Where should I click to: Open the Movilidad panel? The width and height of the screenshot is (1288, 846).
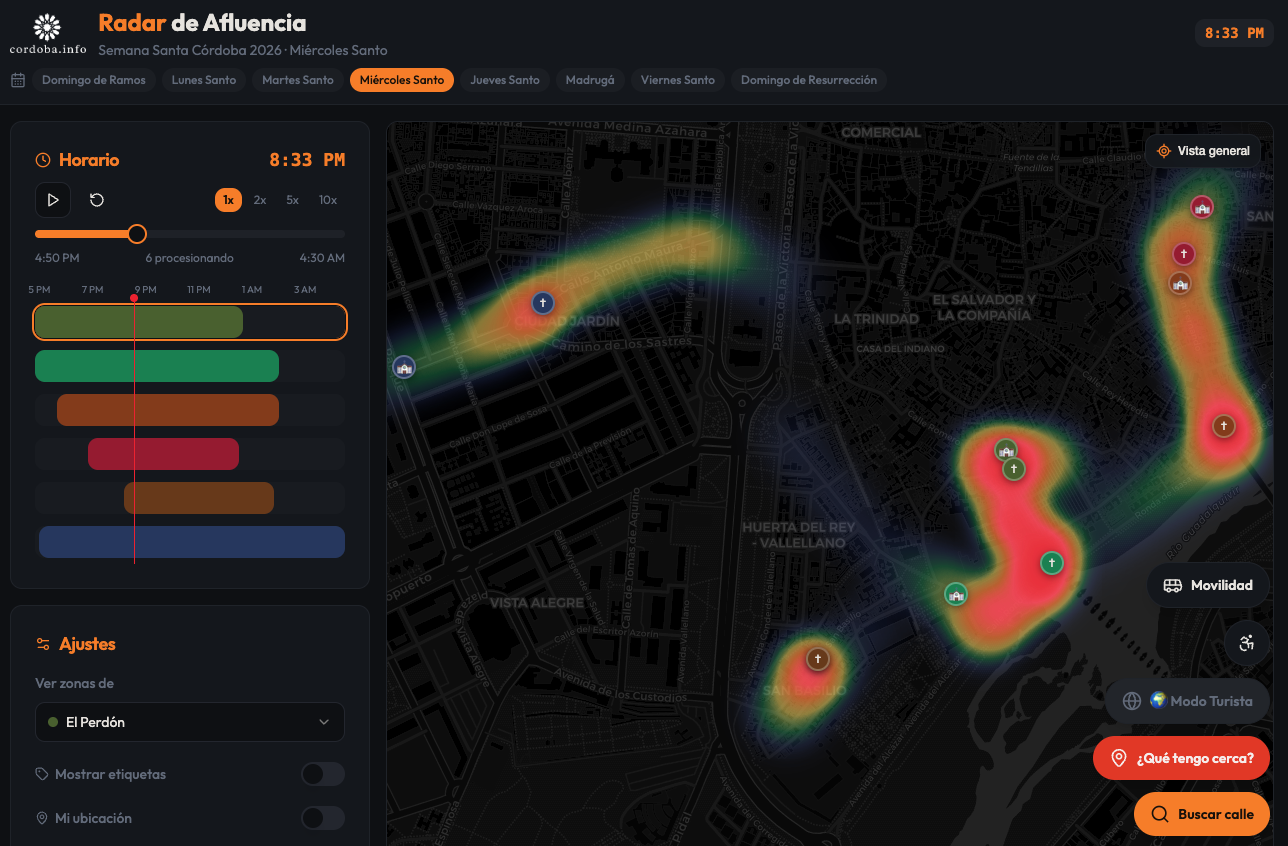tap(1207, 585)
